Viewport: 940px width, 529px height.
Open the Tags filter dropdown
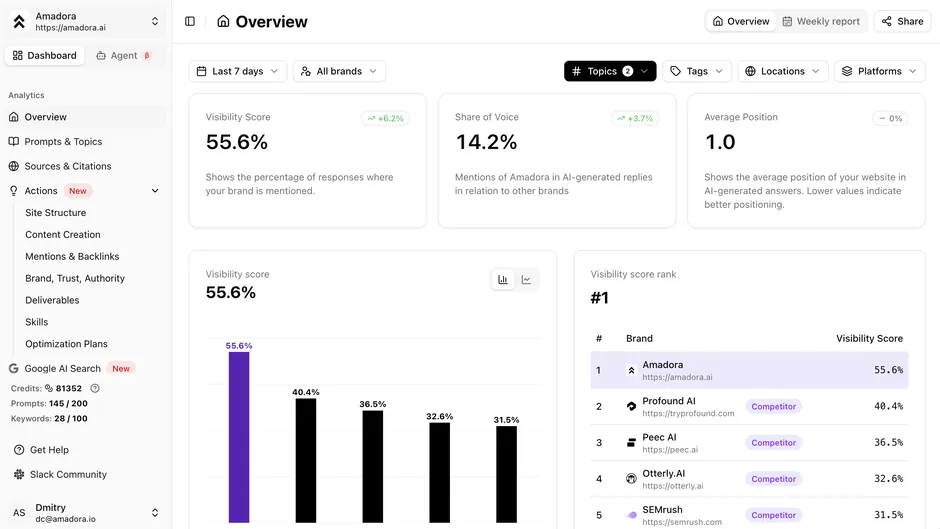pos(697,71)
